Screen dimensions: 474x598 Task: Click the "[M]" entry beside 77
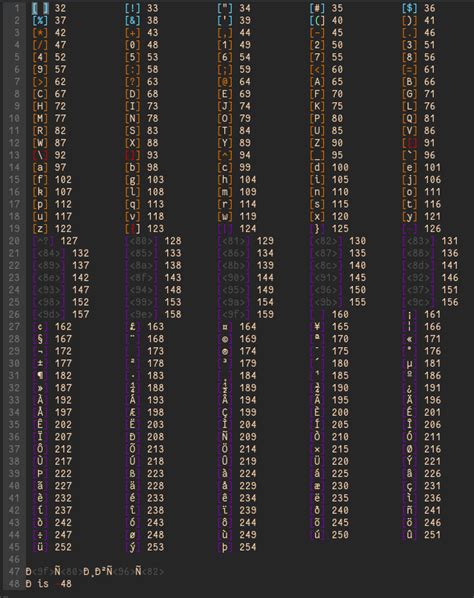[x=40, y=119]
